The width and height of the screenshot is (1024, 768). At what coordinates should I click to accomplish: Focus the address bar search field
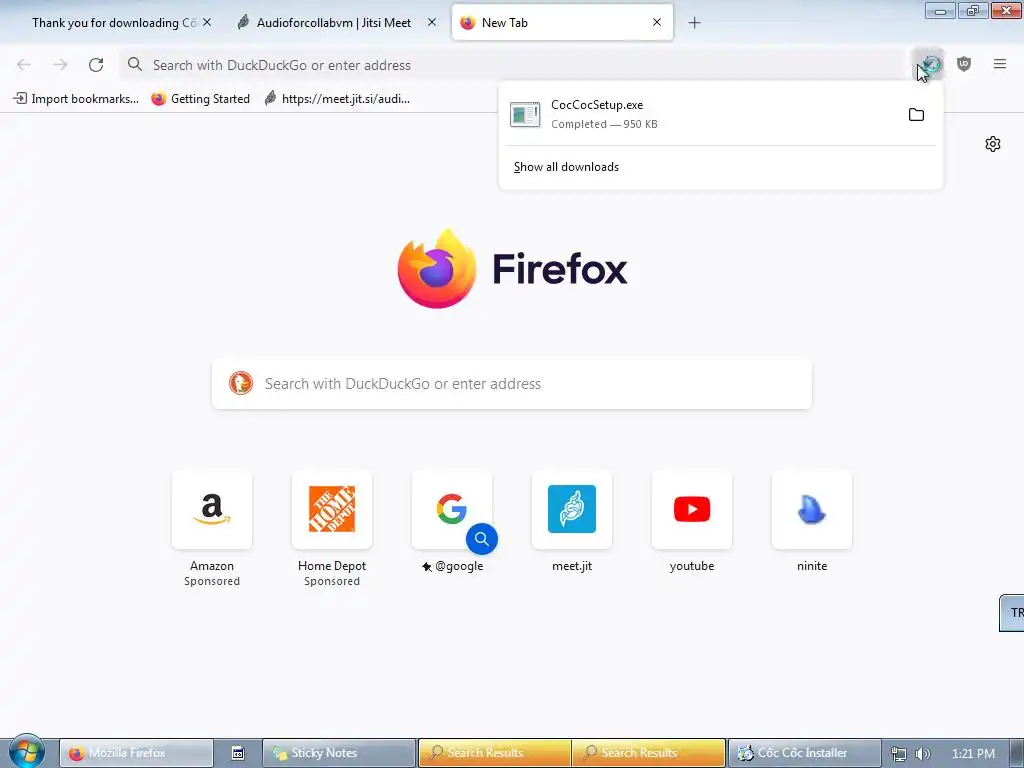[513, 65]
